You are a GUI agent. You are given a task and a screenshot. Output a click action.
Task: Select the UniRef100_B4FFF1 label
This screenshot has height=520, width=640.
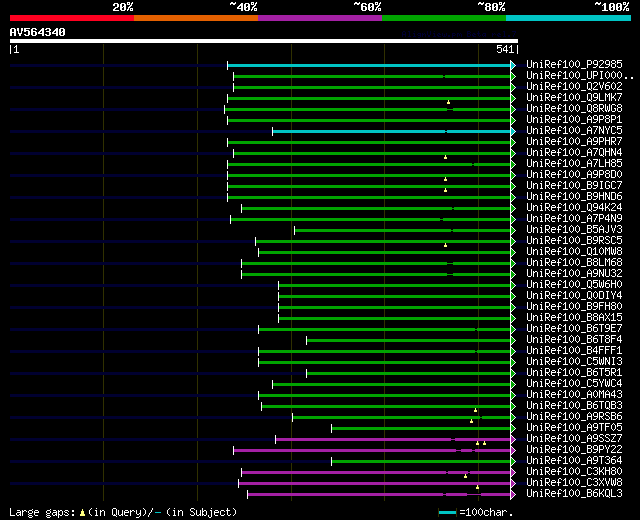tap(574, 351)
